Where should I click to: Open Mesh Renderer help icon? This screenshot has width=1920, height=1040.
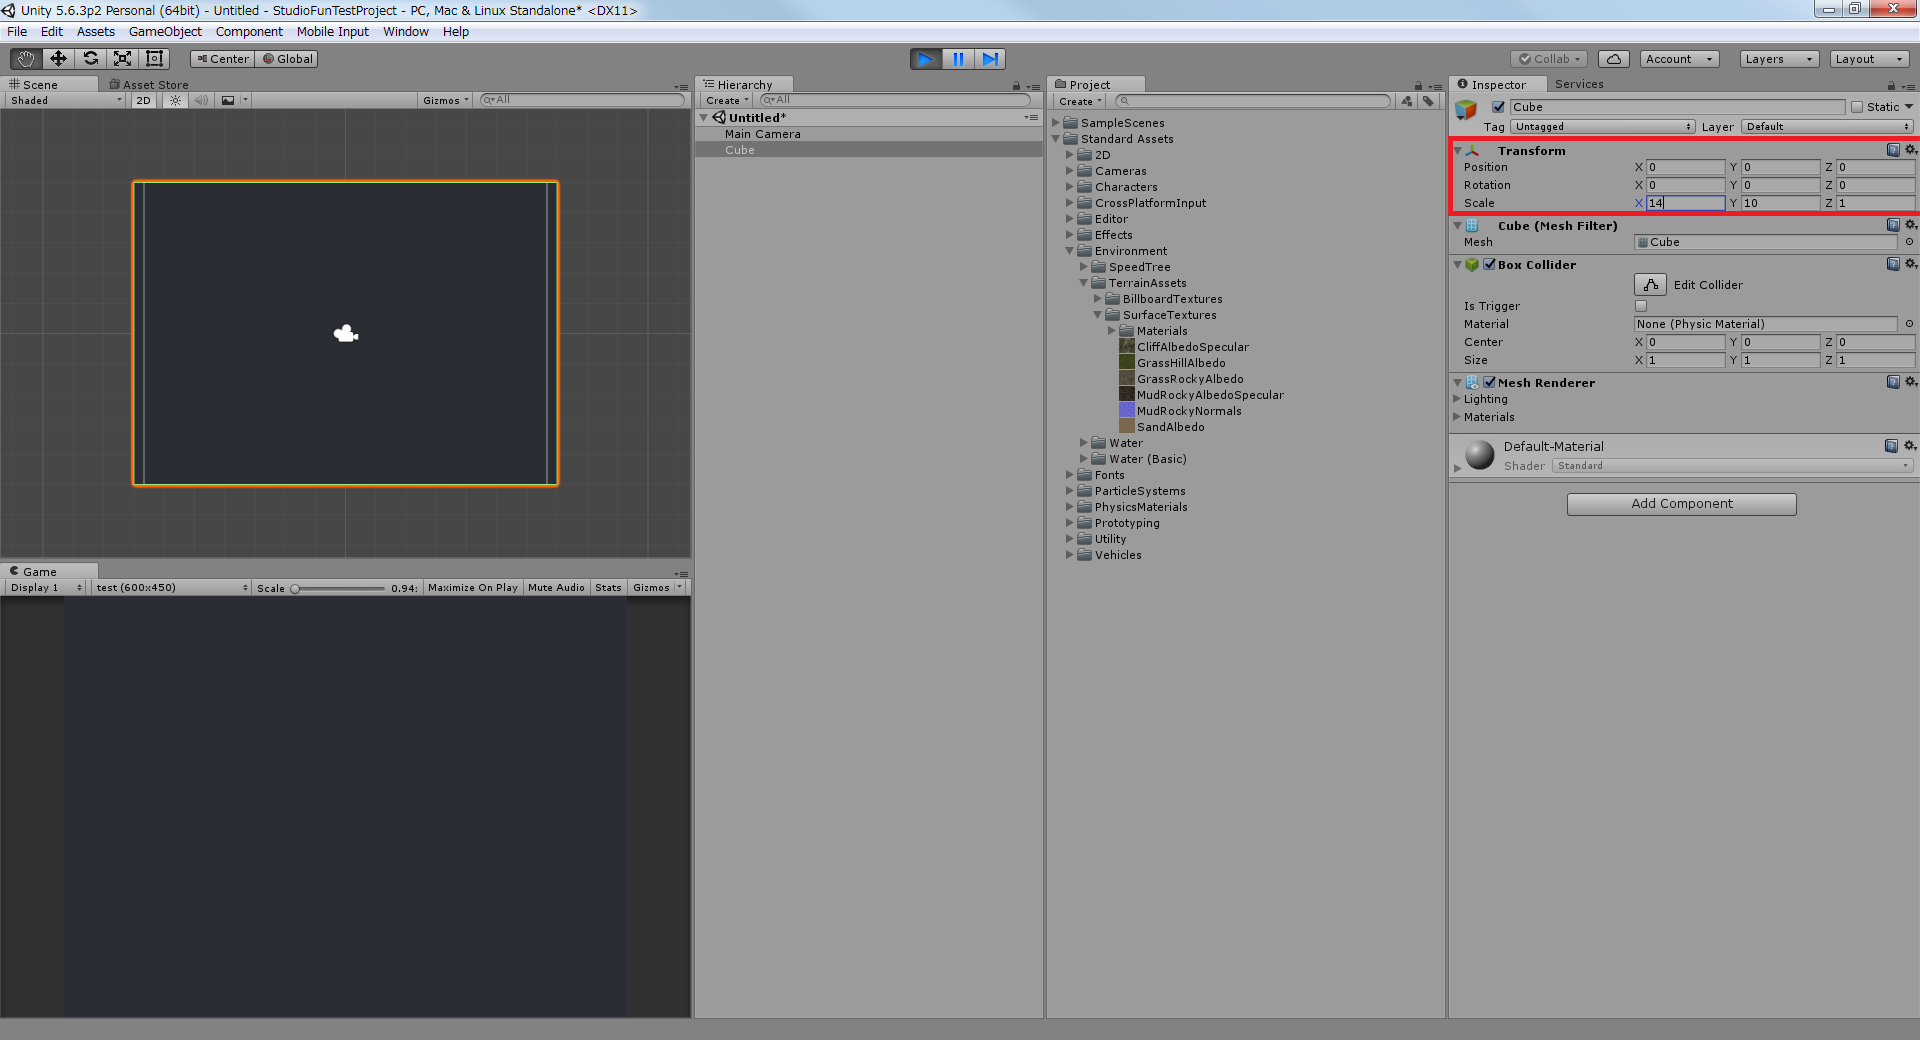[x=1893, y=382]
